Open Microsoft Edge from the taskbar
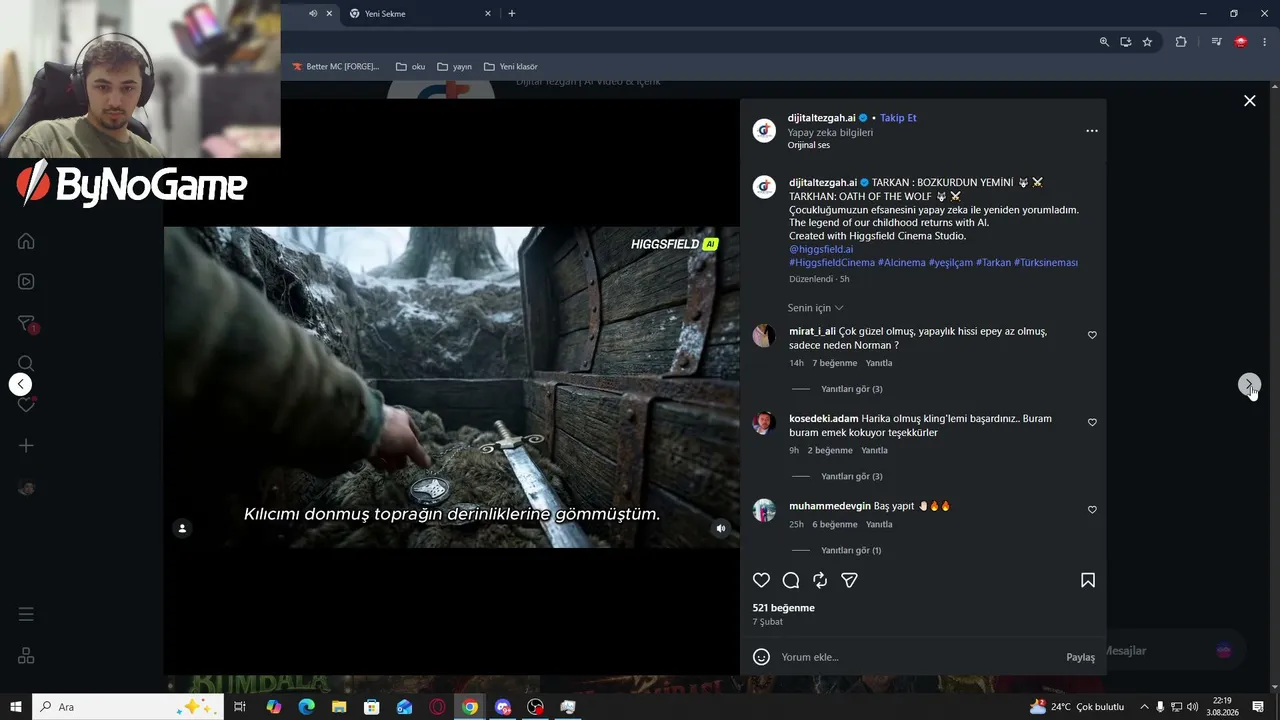 click(x=306, y=707)
